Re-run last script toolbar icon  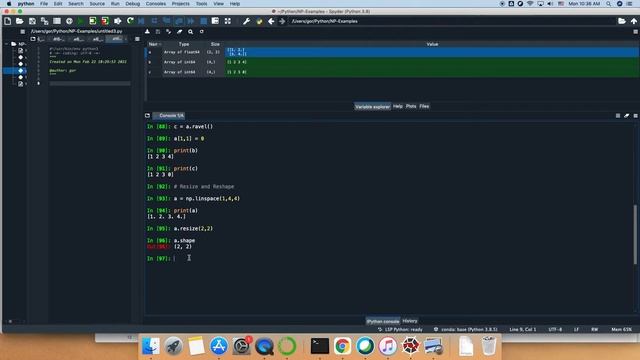130,21
